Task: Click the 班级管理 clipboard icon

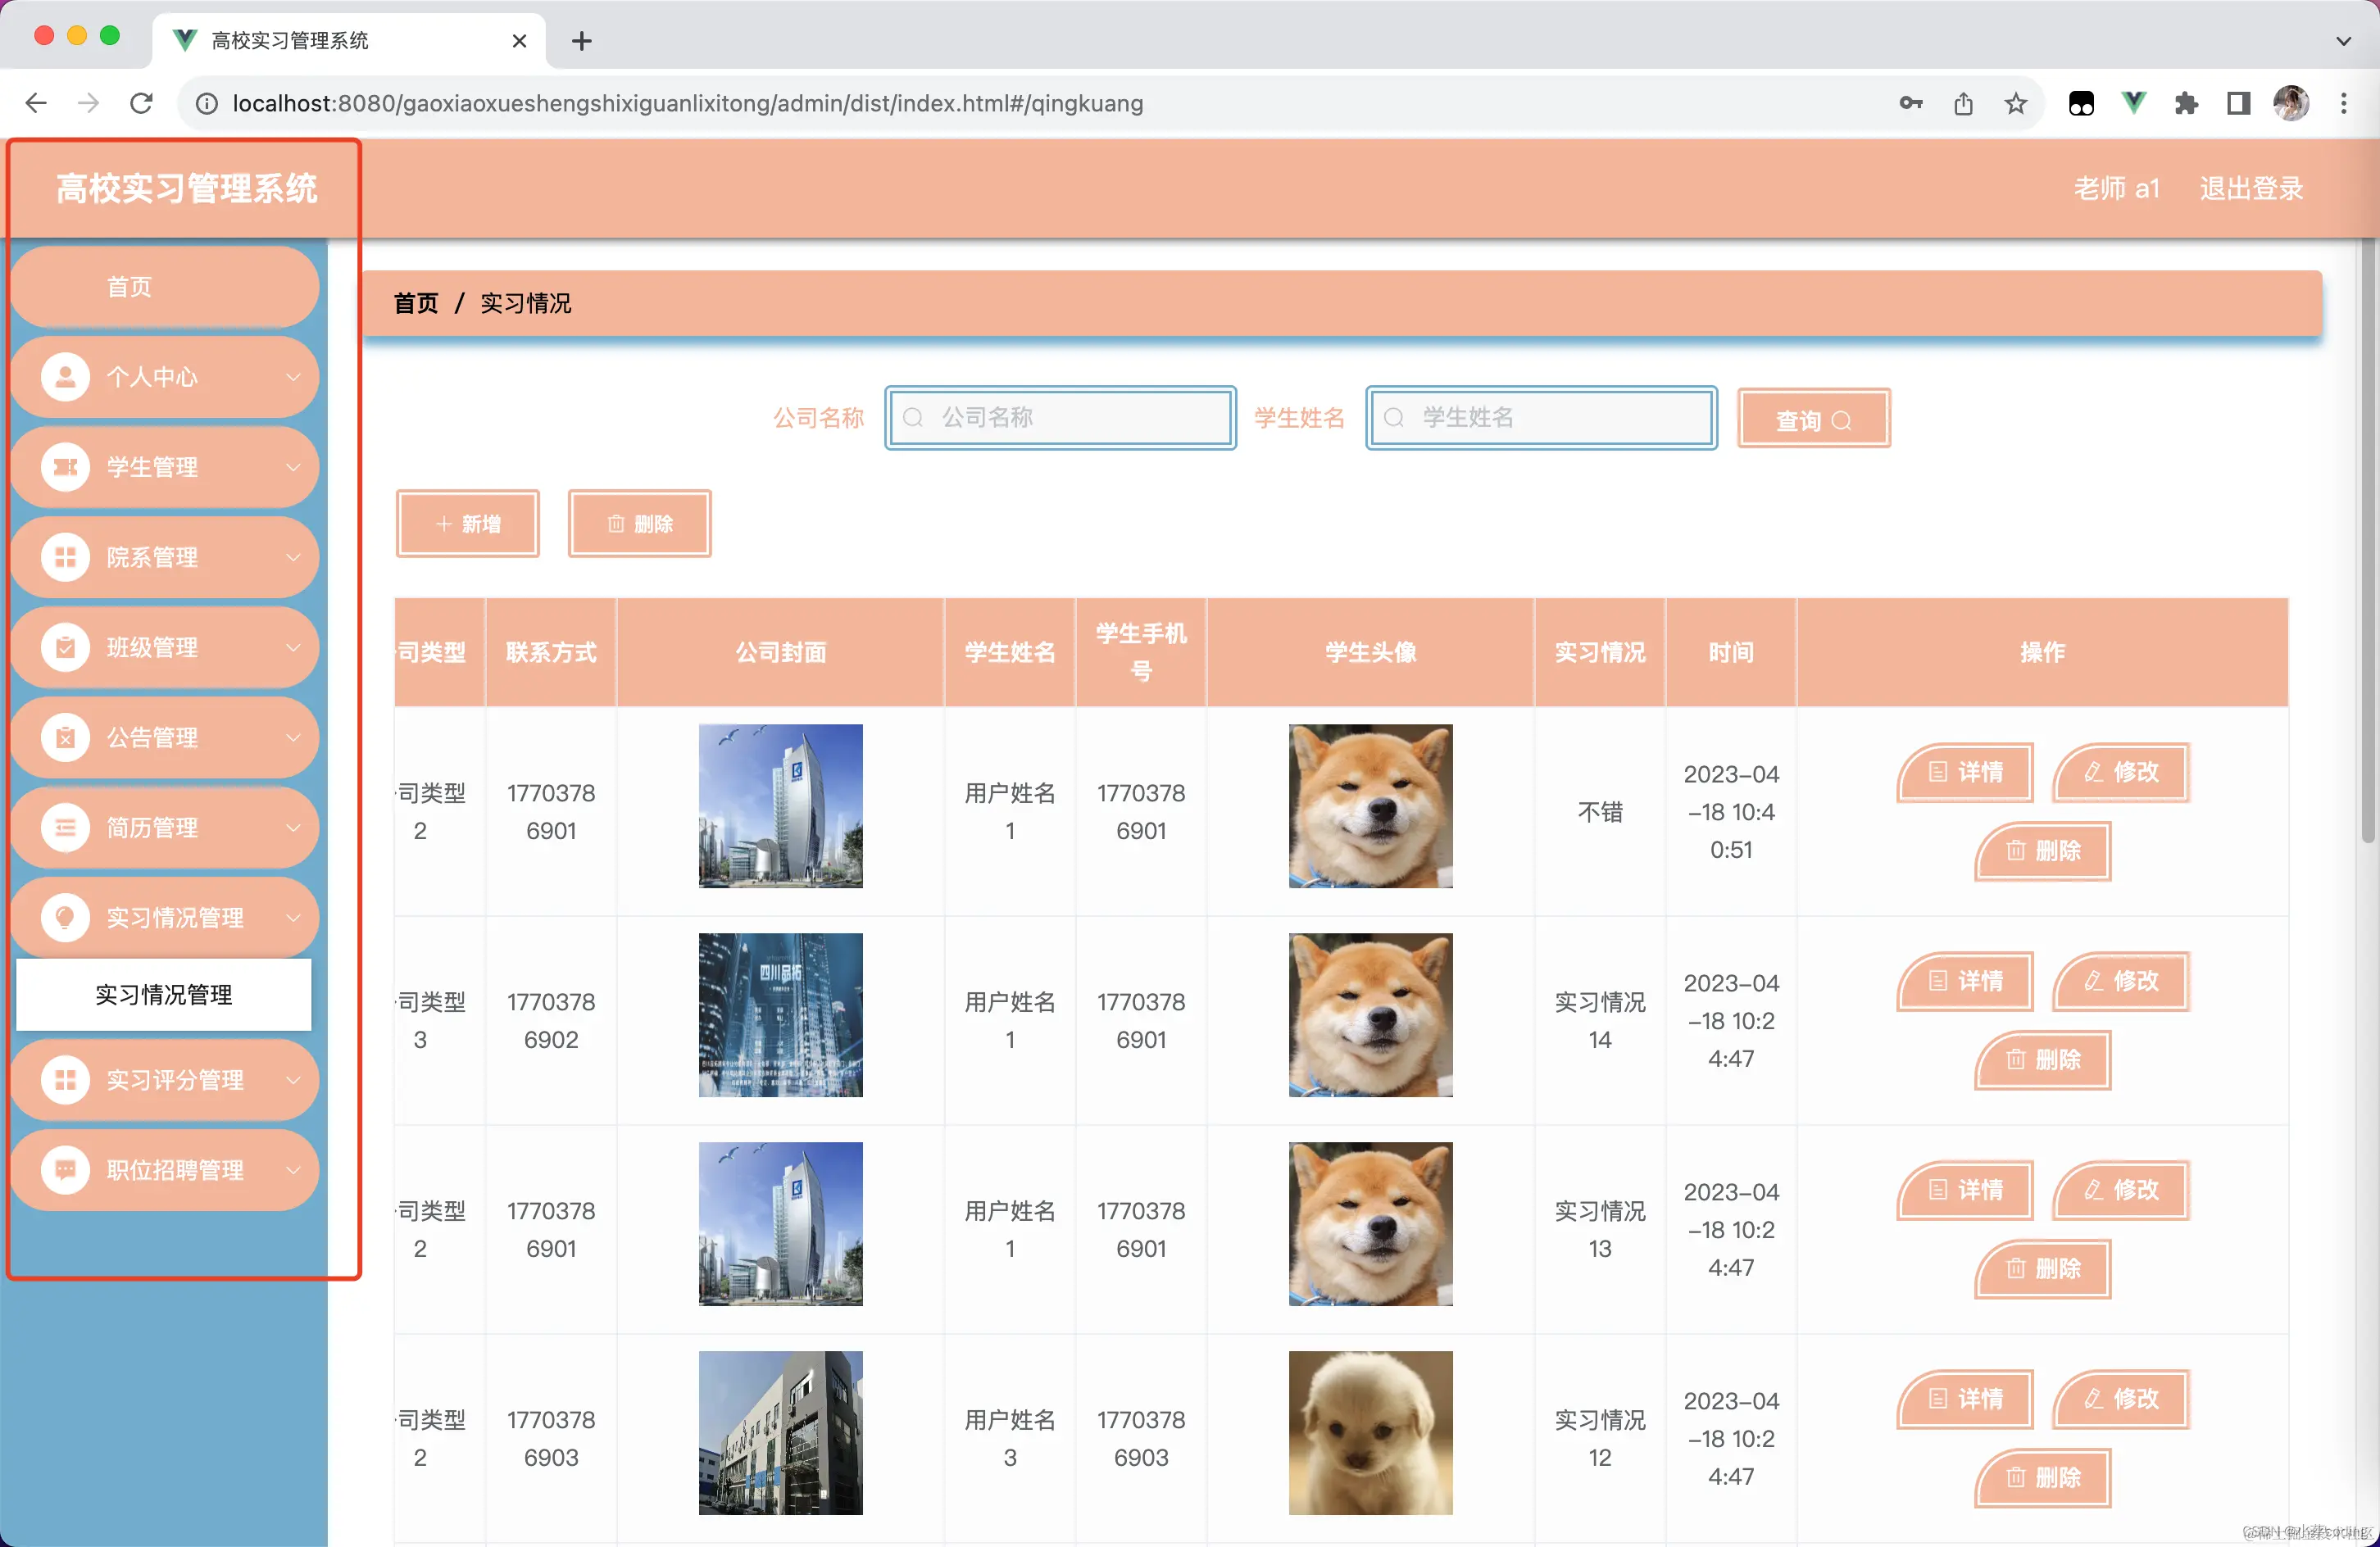Action: point(65,647)
